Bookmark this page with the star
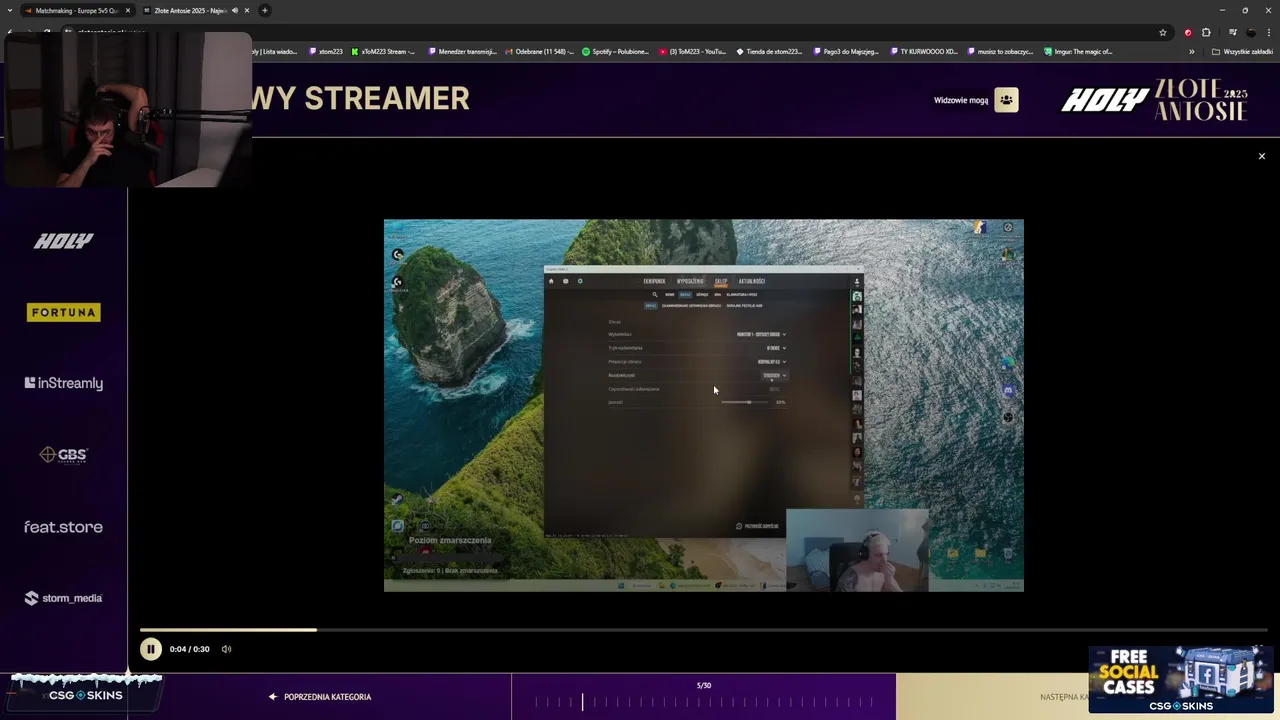1280x720 pixels. click(1163, 32)
